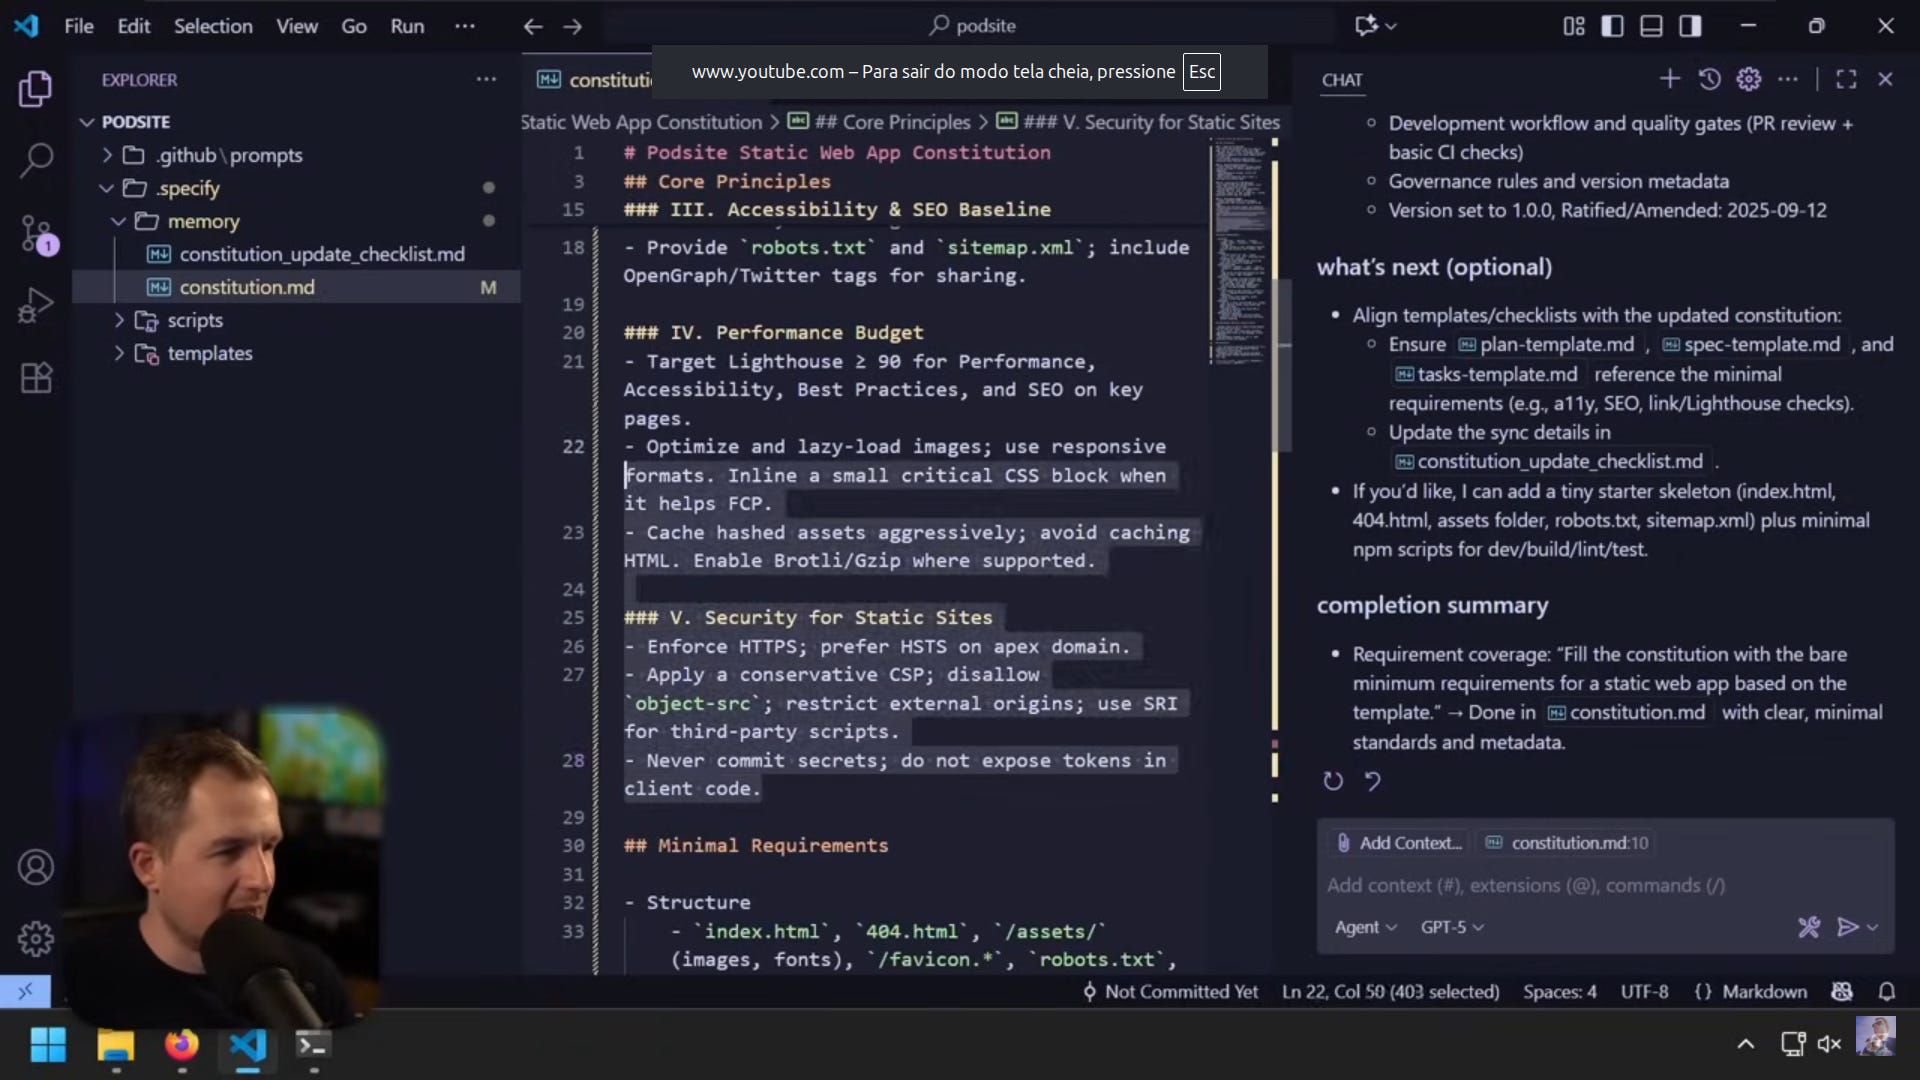Open the Run menu

(407, 26)
